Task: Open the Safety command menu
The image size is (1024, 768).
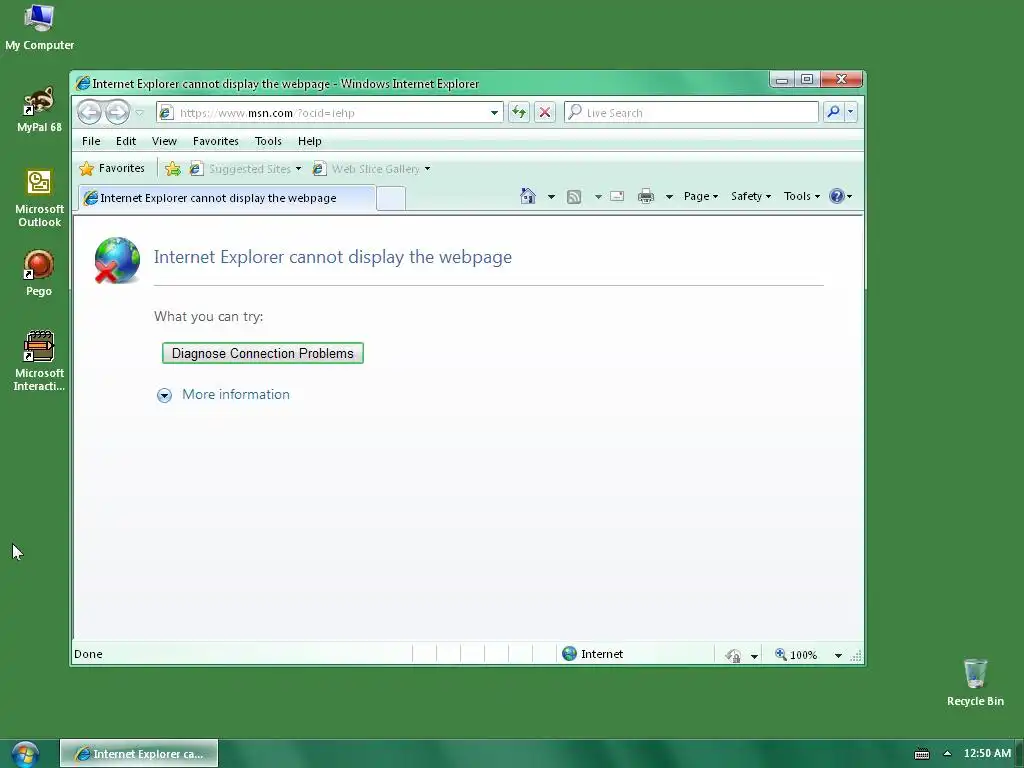Action: [x=750, y=196]
